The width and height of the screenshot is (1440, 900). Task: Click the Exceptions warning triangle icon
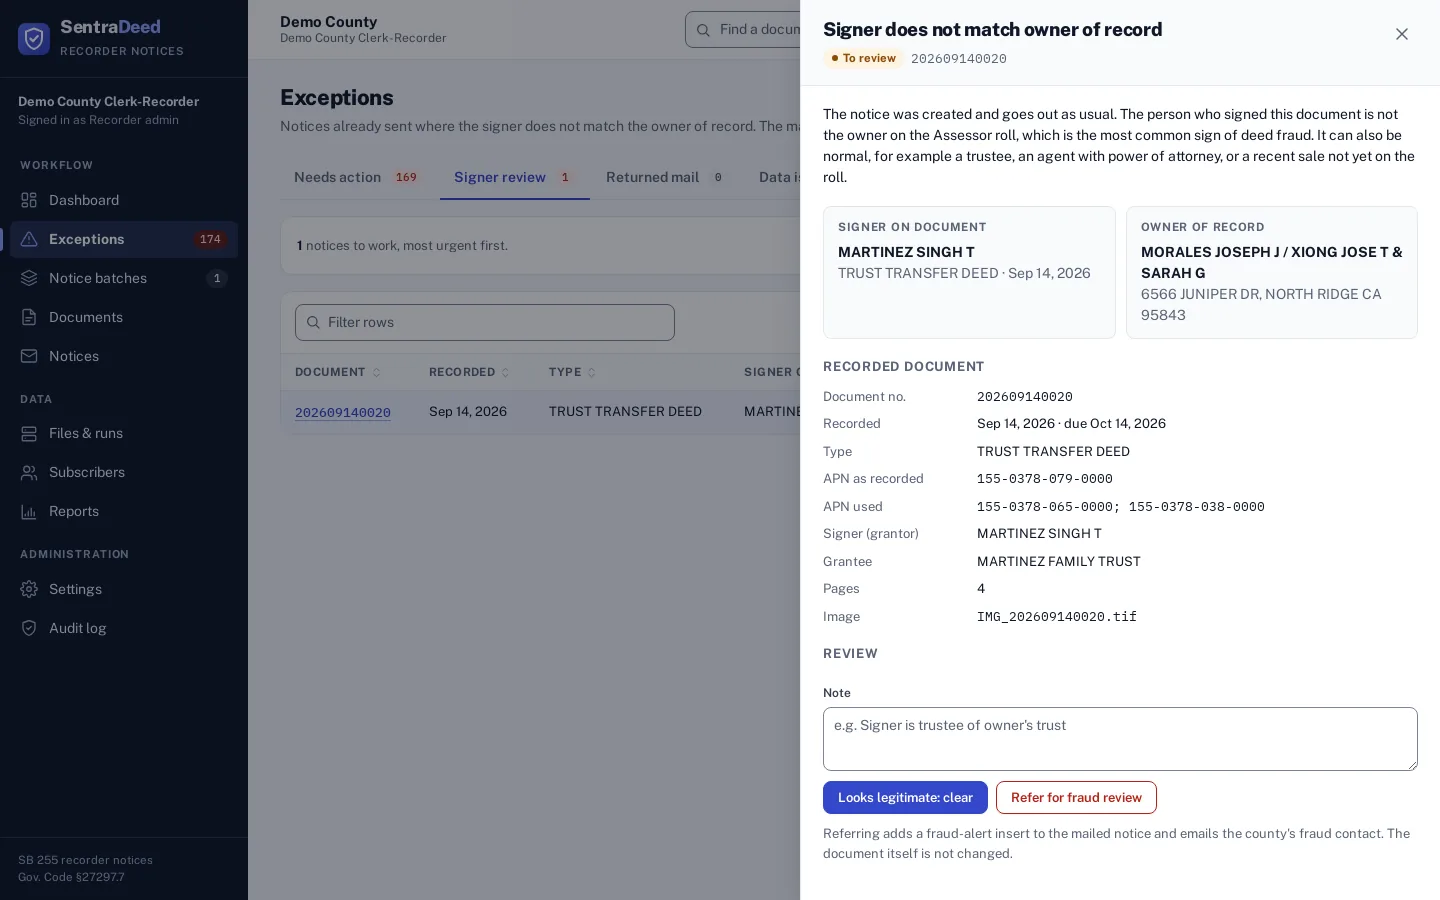29,239
